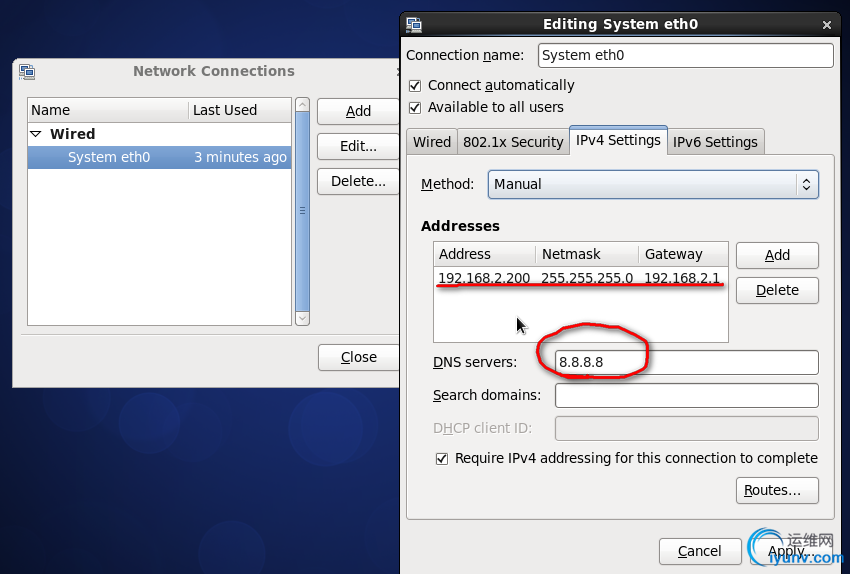Click the Gateway column header
This screenshot has height=574, width=850.
pos(683,254)
